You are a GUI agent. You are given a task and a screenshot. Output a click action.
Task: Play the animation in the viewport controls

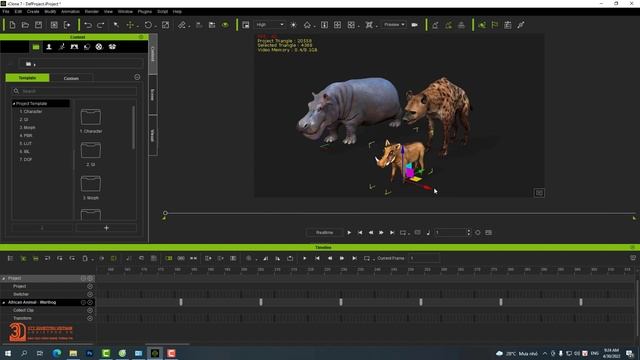349,233
